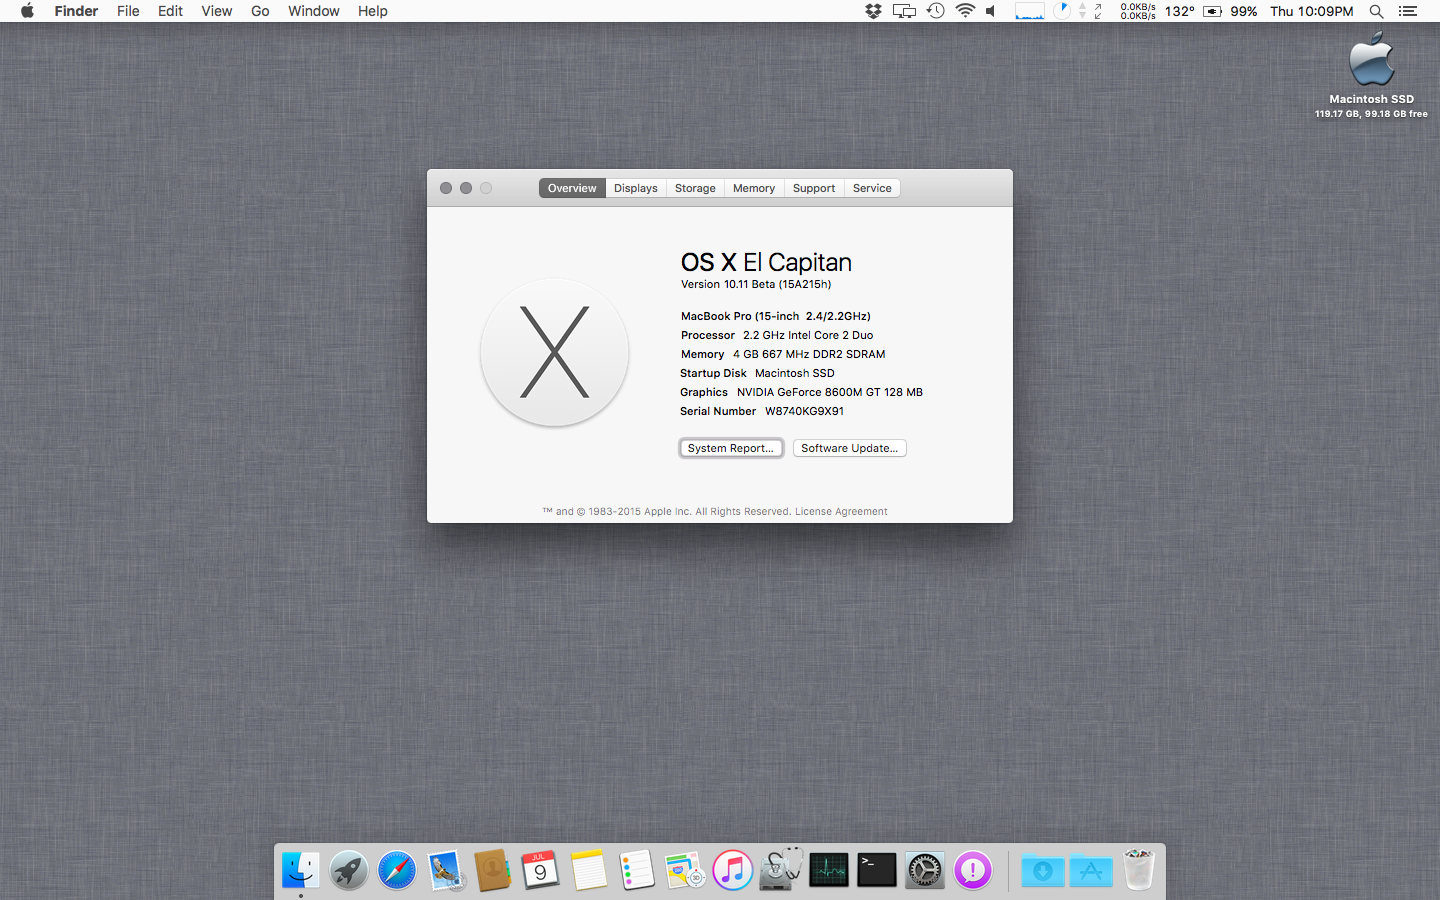Open Notification Center list icon
1440x900 pixels.
[1408, 11]
